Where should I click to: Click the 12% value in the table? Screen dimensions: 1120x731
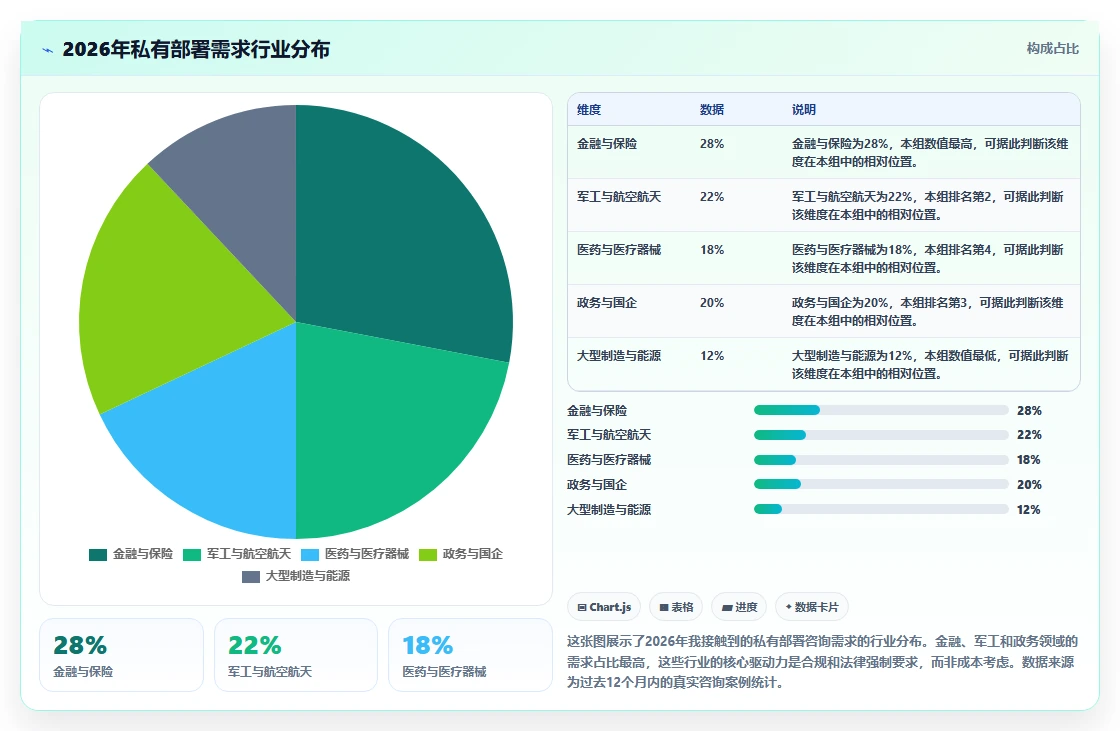[712, 356]
